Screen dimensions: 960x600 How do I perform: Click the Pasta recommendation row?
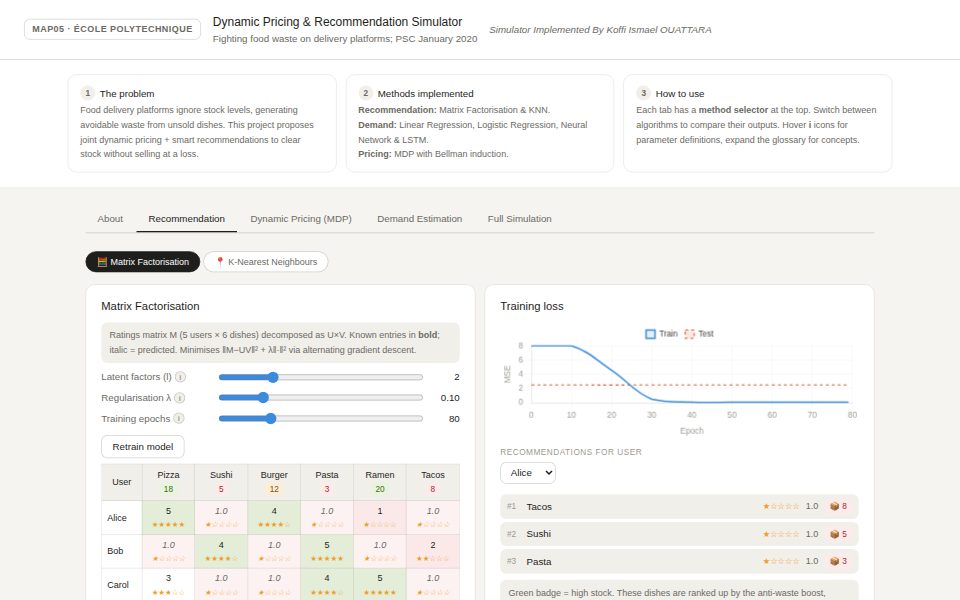click(x=679, y=561)
